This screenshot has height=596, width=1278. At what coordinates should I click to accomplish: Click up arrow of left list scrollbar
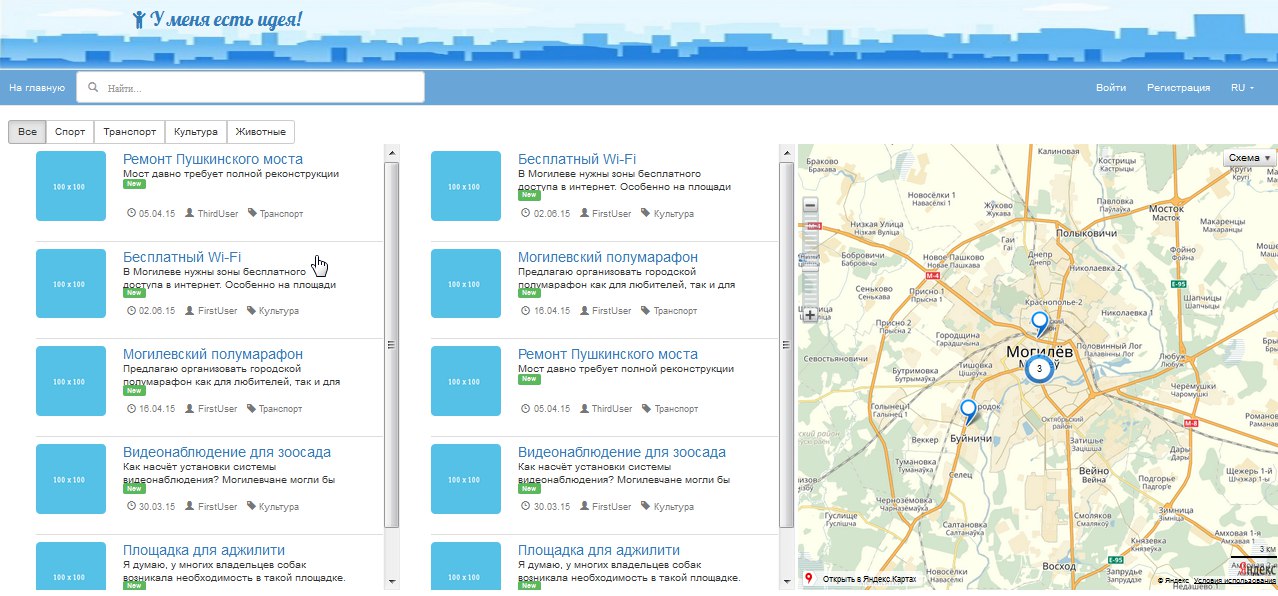tap(392, 153)
